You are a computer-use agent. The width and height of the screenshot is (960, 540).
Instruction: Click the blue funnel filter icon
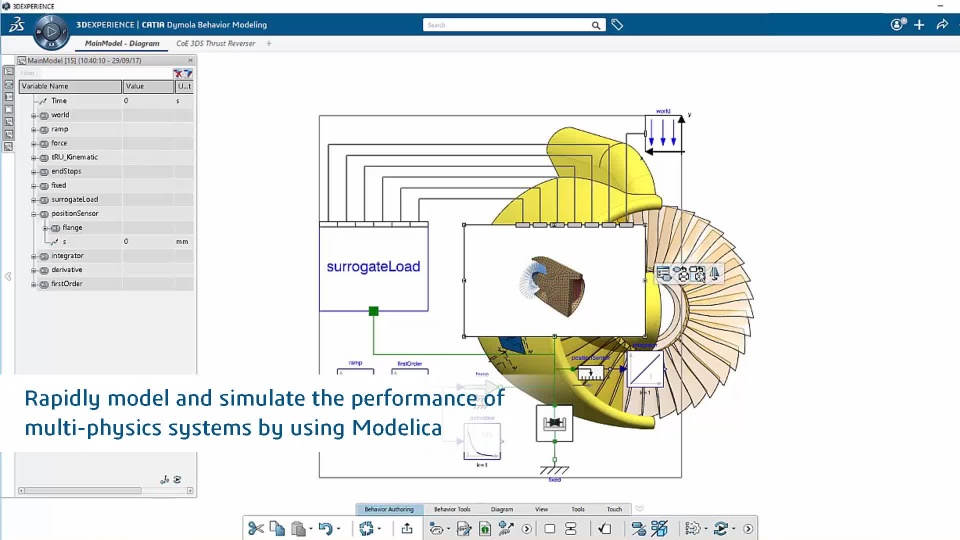188,73
